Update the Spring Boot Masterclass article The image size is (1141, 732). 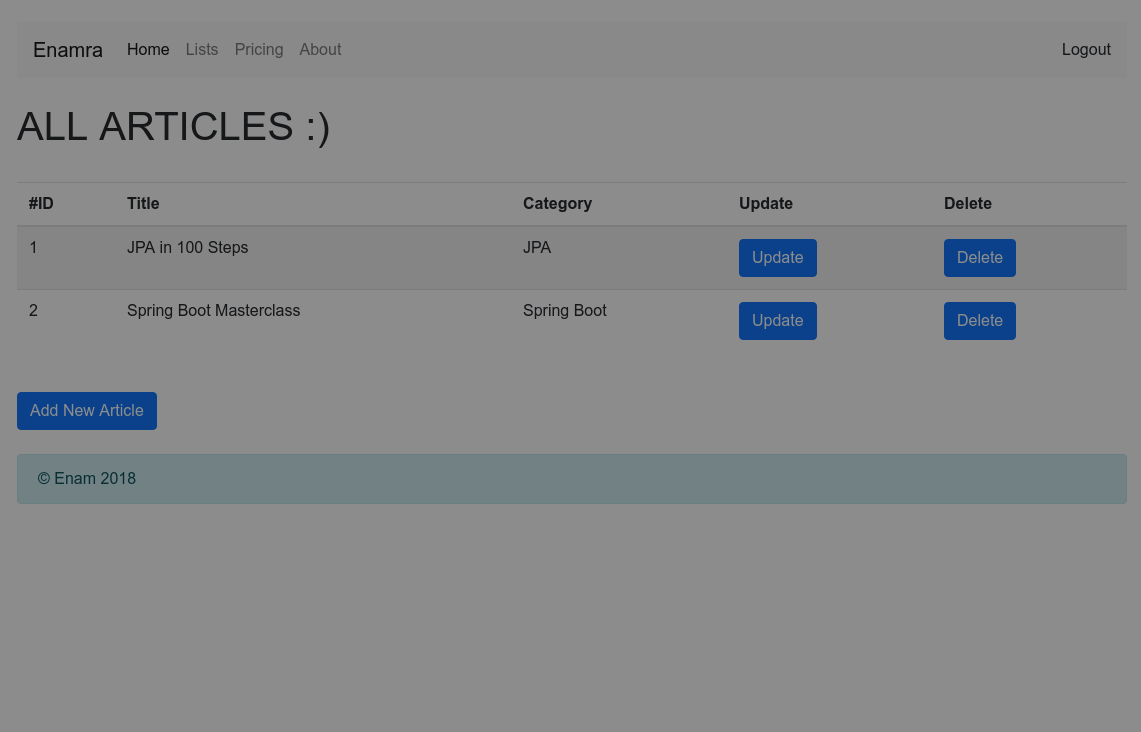click(x=777, y=321)
